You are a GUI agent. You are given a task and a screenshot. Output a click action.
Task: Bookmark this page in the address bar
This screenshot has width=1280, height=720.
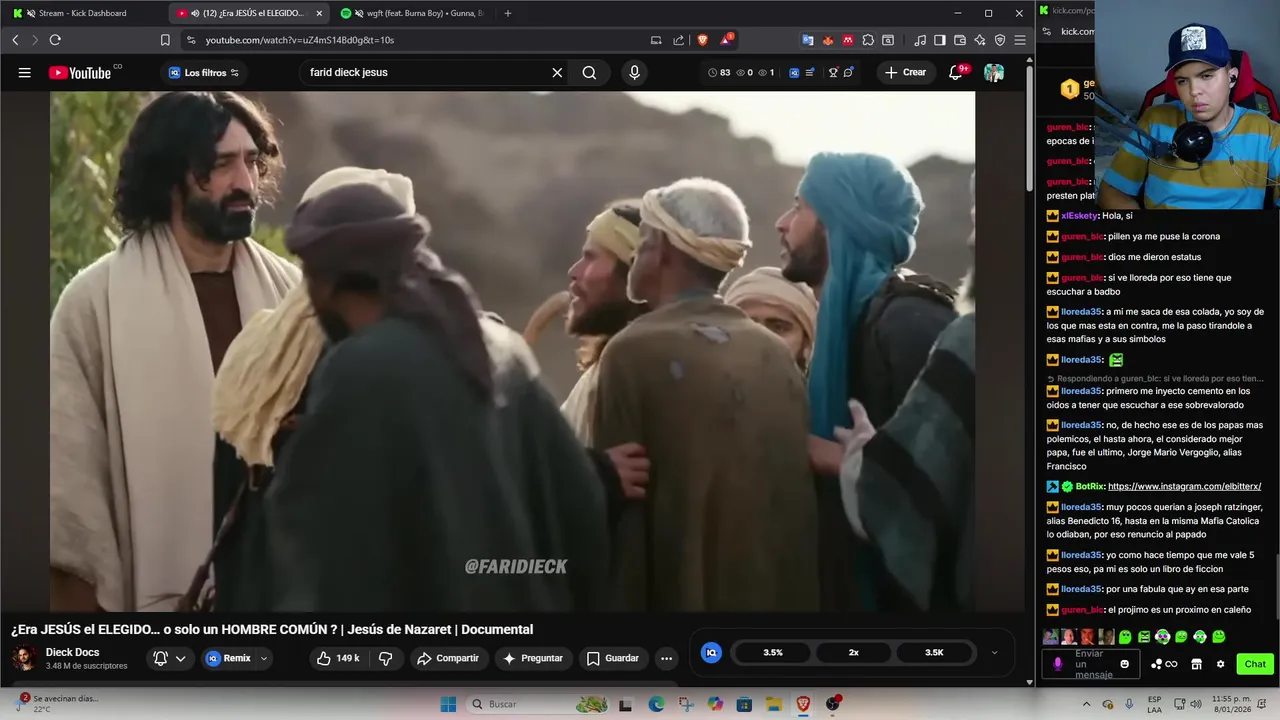[x=165, y=40]
